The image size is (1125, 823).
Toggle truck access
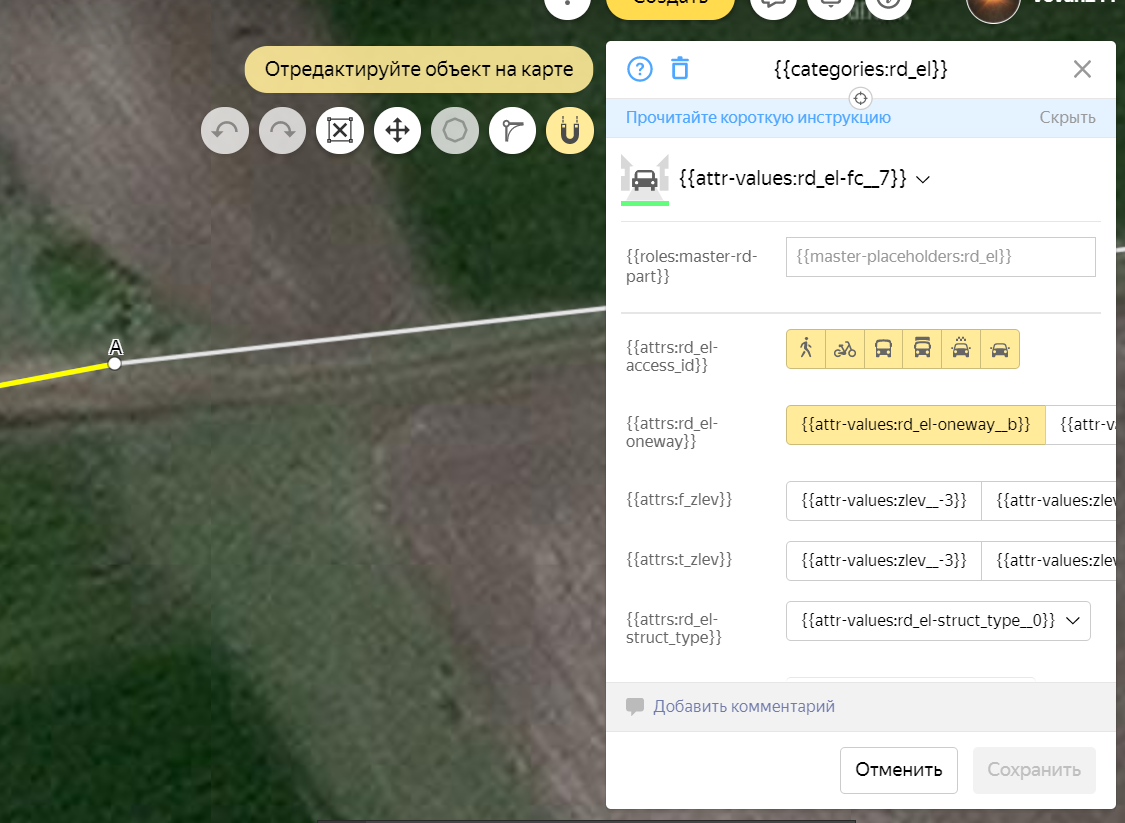923,349
